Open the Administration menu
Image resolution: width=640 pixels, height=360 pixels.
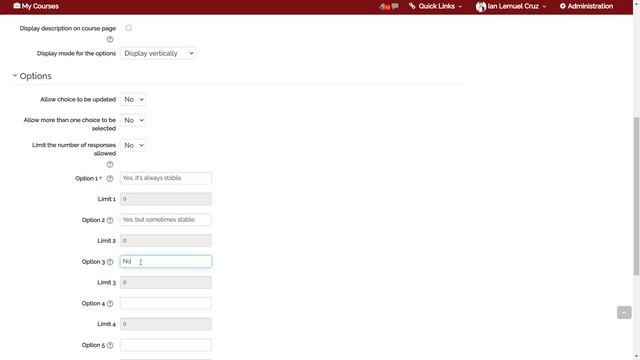click(587, 6)
